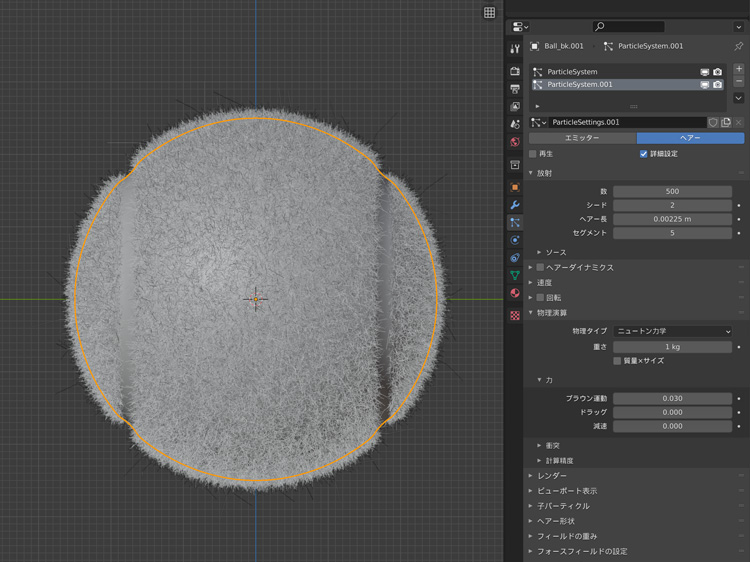Toggle the grid overlay icon in viewport

click(489, 12)
